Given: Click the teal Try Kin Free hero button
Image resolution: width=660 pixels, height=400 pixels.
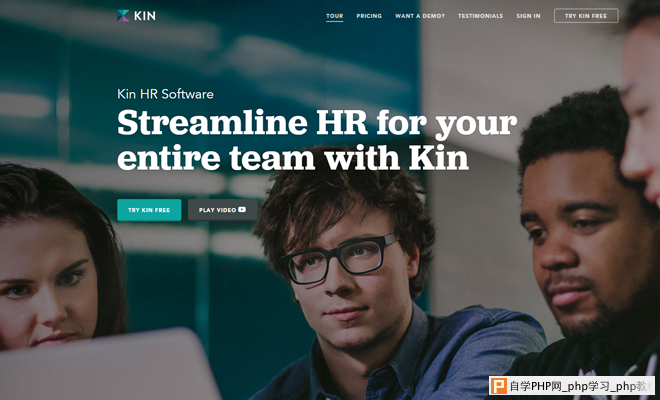Looking at the screenshot, I should click(x=149, y=210).
